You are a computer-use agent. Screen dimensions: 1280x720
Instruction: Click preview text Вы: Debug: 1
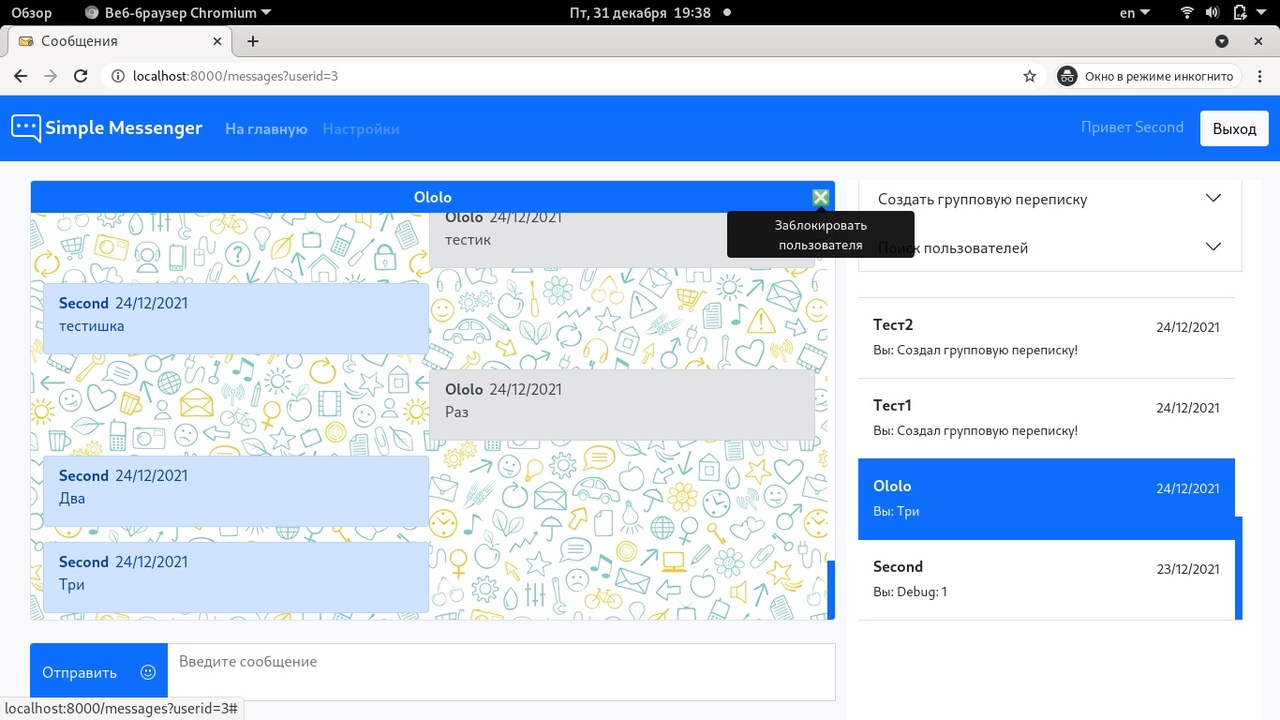(x=910, y=591)
